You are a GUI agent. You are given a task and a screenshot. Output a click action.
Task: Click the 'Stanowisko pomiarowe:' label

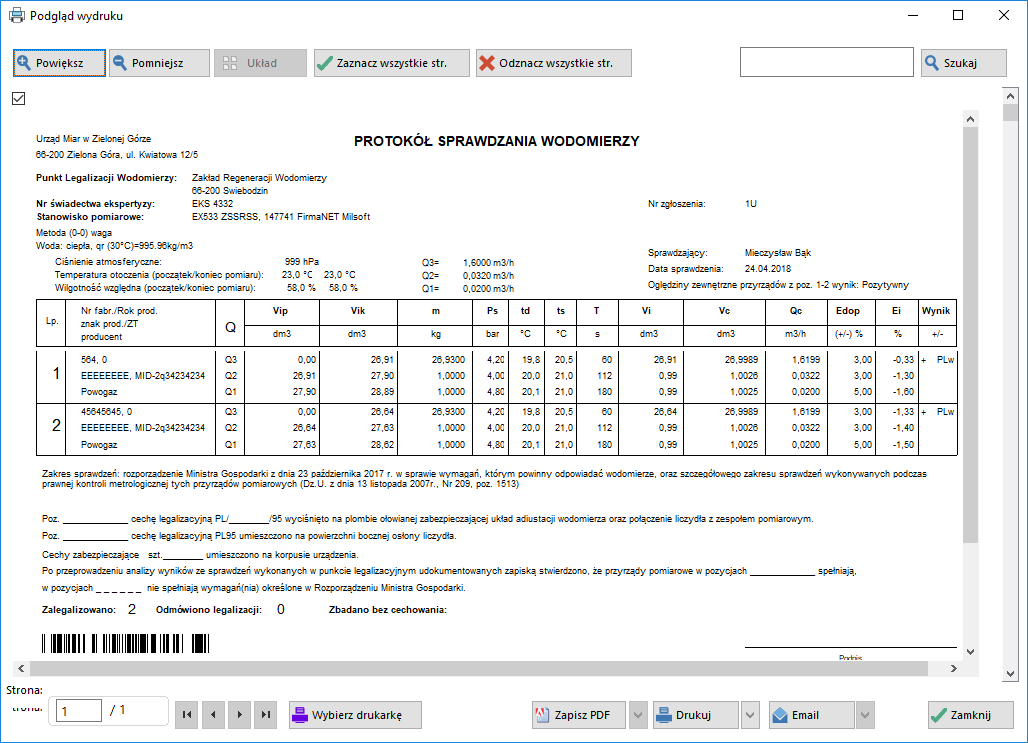(x=90, y=217)
